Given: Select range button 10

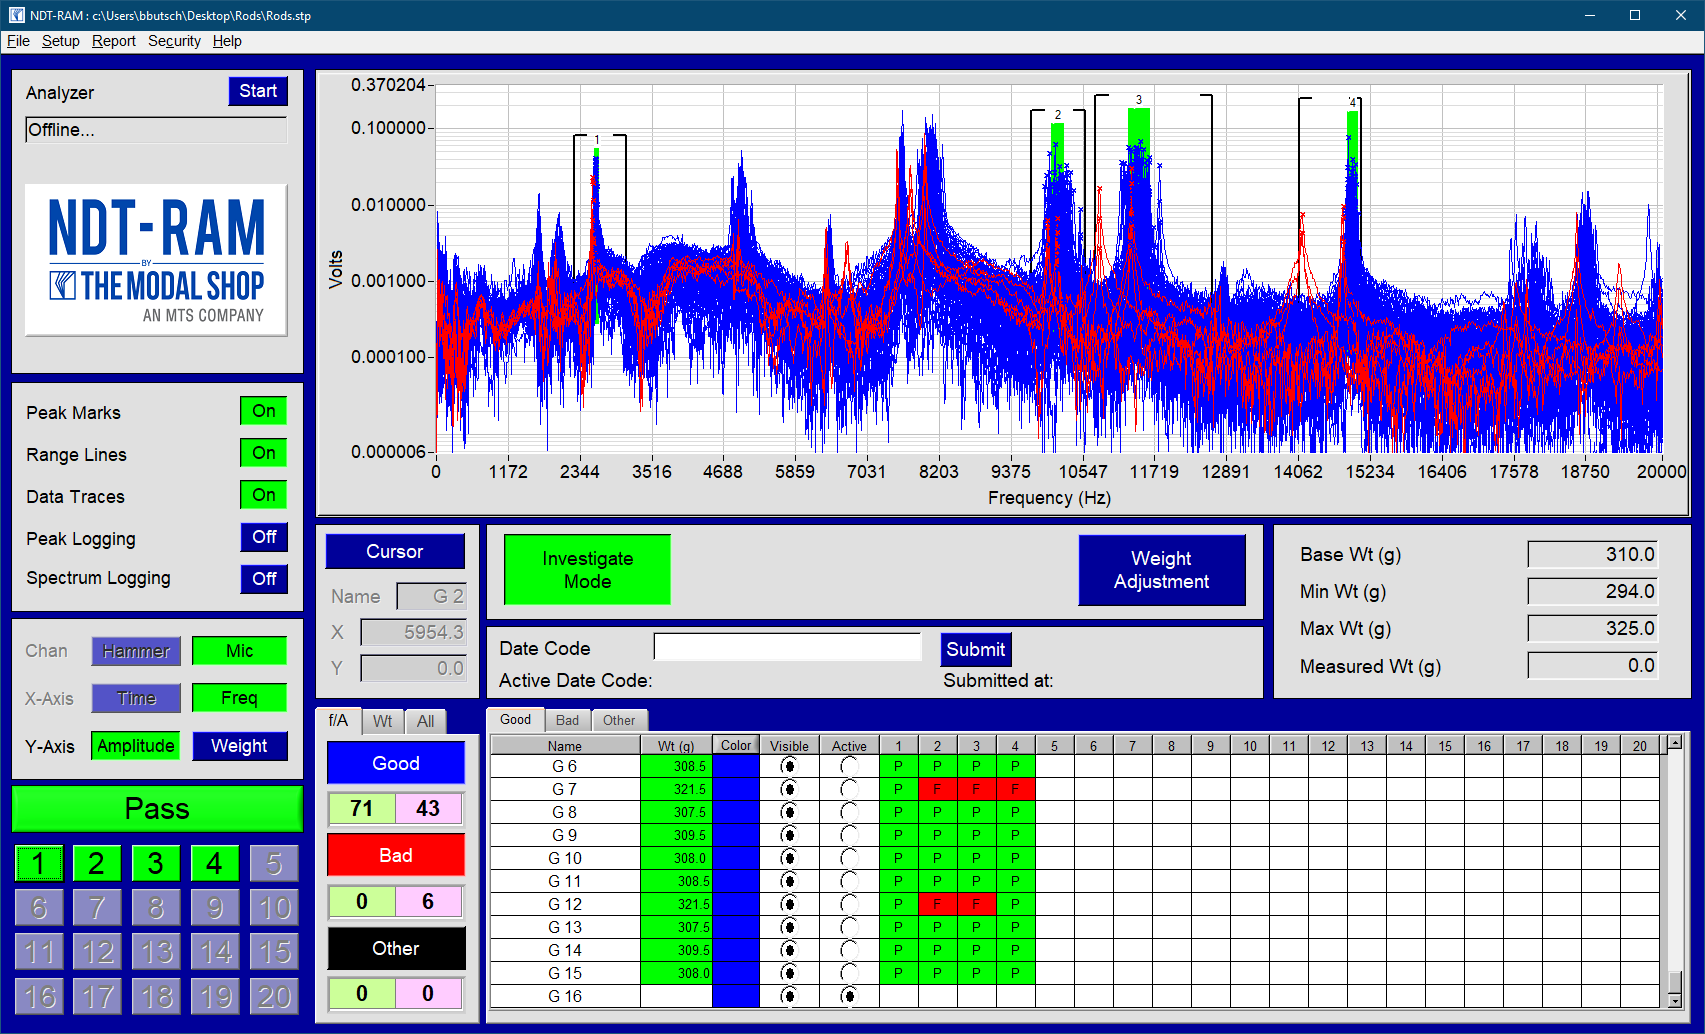Looking at the screenshot, I should (x=274, y=908).
